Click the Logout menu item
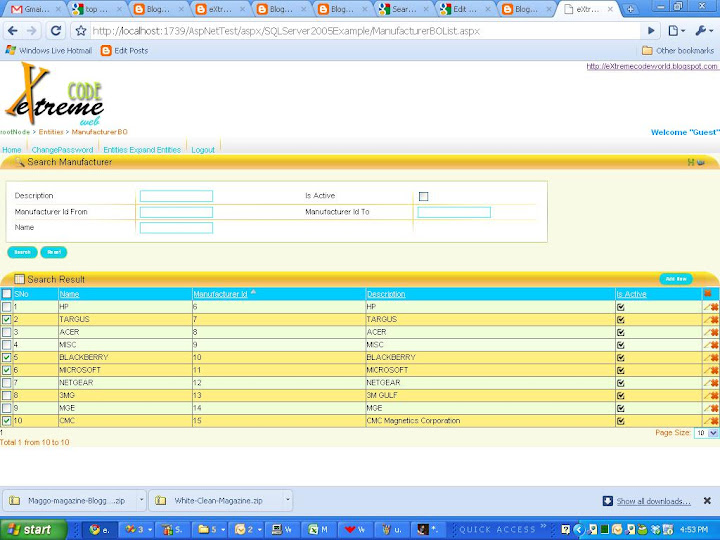Viewport: 720px width, 540px height. 203,150
